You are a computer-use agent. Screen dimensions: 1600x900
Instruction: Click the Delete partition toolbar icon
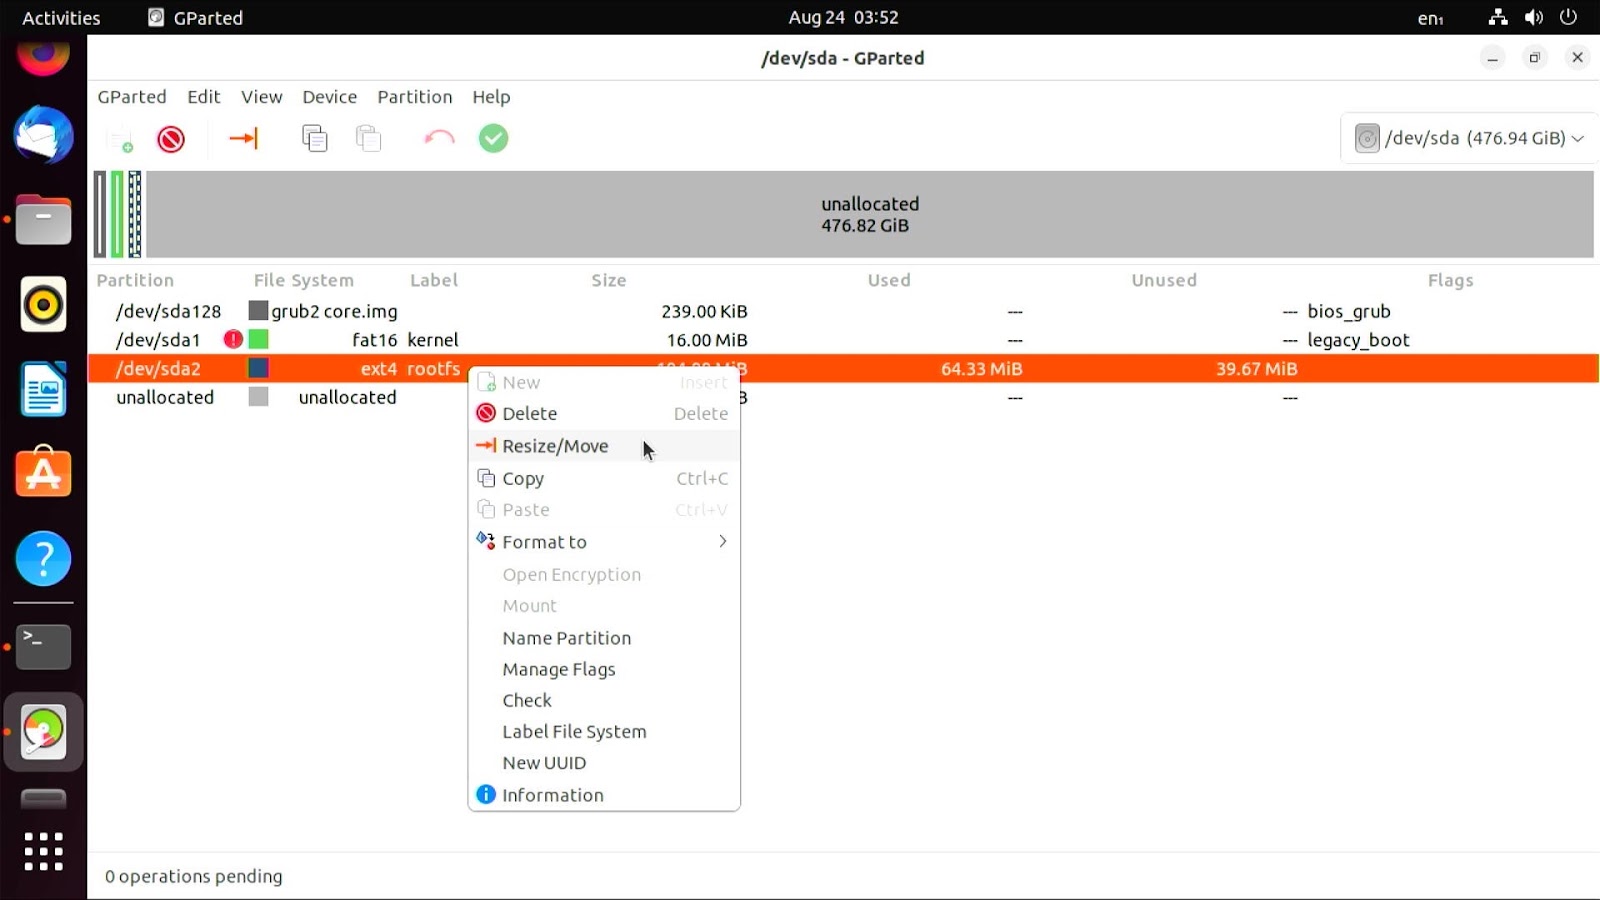[171, 139]
